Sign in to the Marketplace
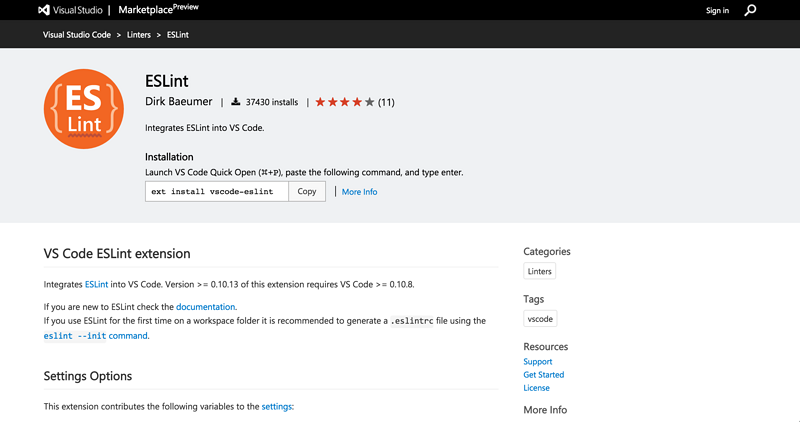The height and width of the screenshot is (422, 800). click(x=717, y=11)
